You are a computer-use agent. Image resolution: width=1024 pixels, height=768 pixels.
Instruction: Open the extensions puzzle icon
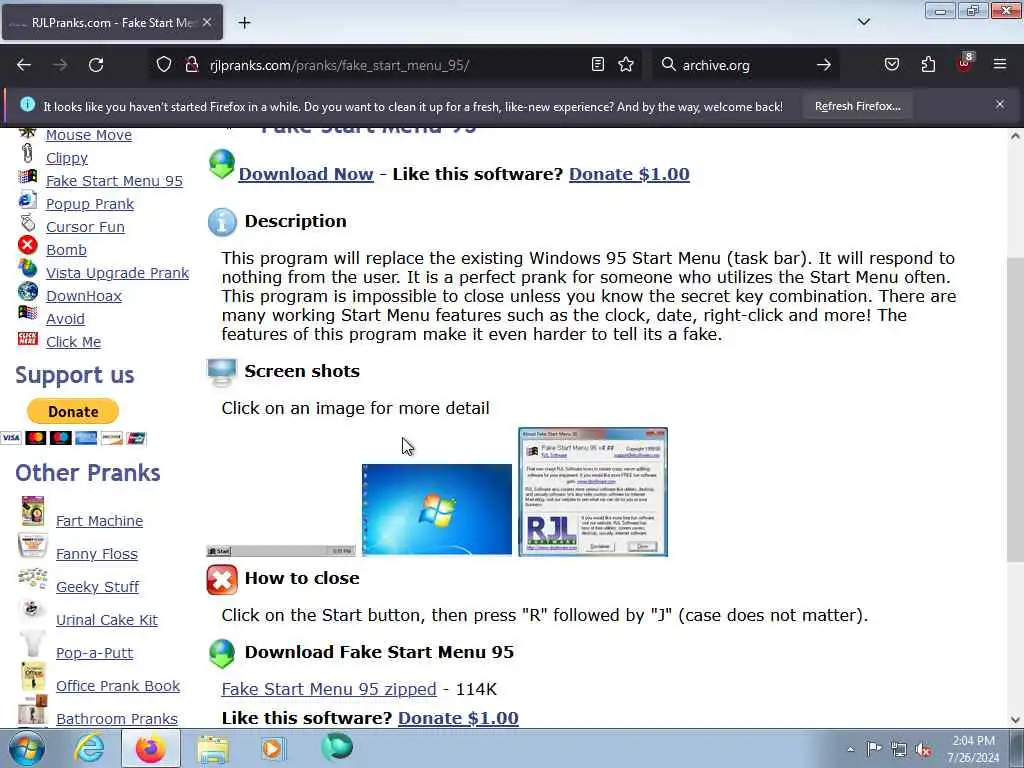pos(928,65)
